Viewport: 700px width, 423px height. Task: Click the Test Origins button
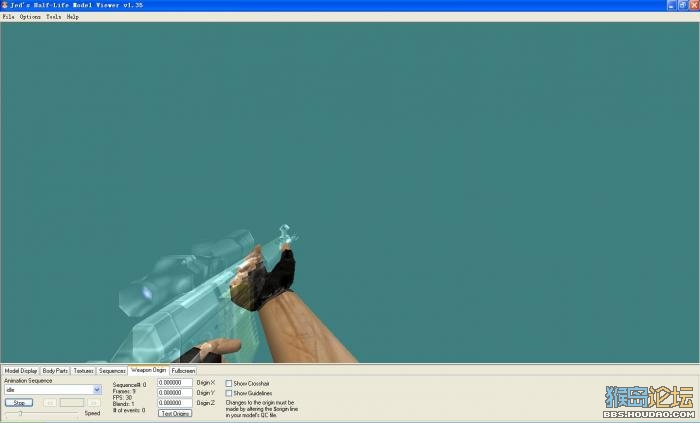pyautogui.click(x=175, y=414)
